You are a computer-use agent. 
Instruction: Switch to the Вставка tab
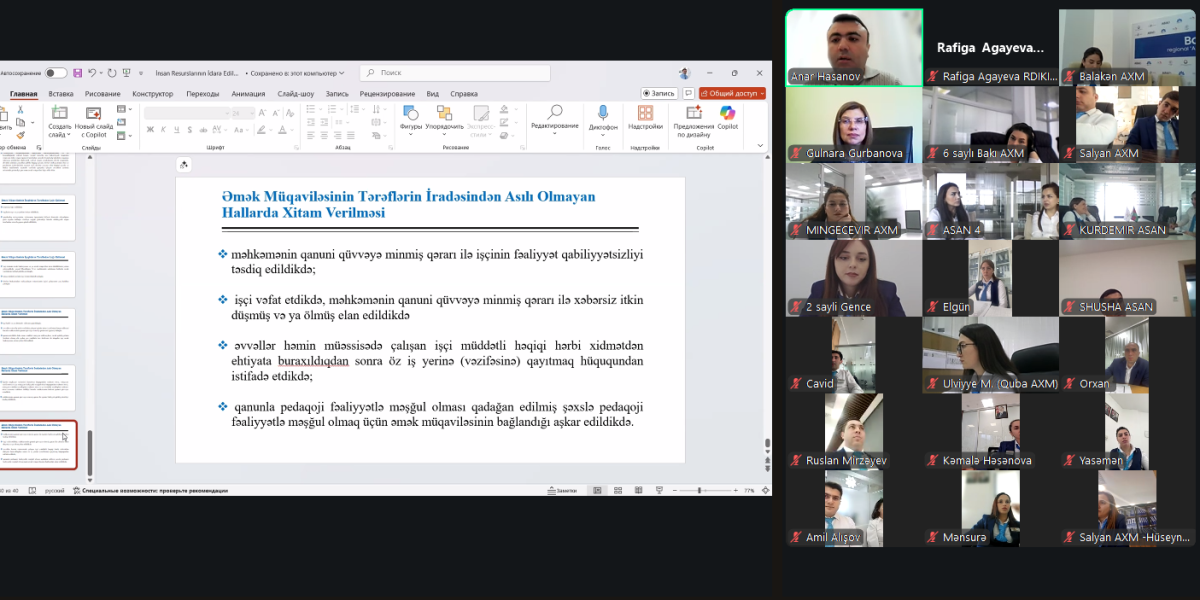pos(61,94)
